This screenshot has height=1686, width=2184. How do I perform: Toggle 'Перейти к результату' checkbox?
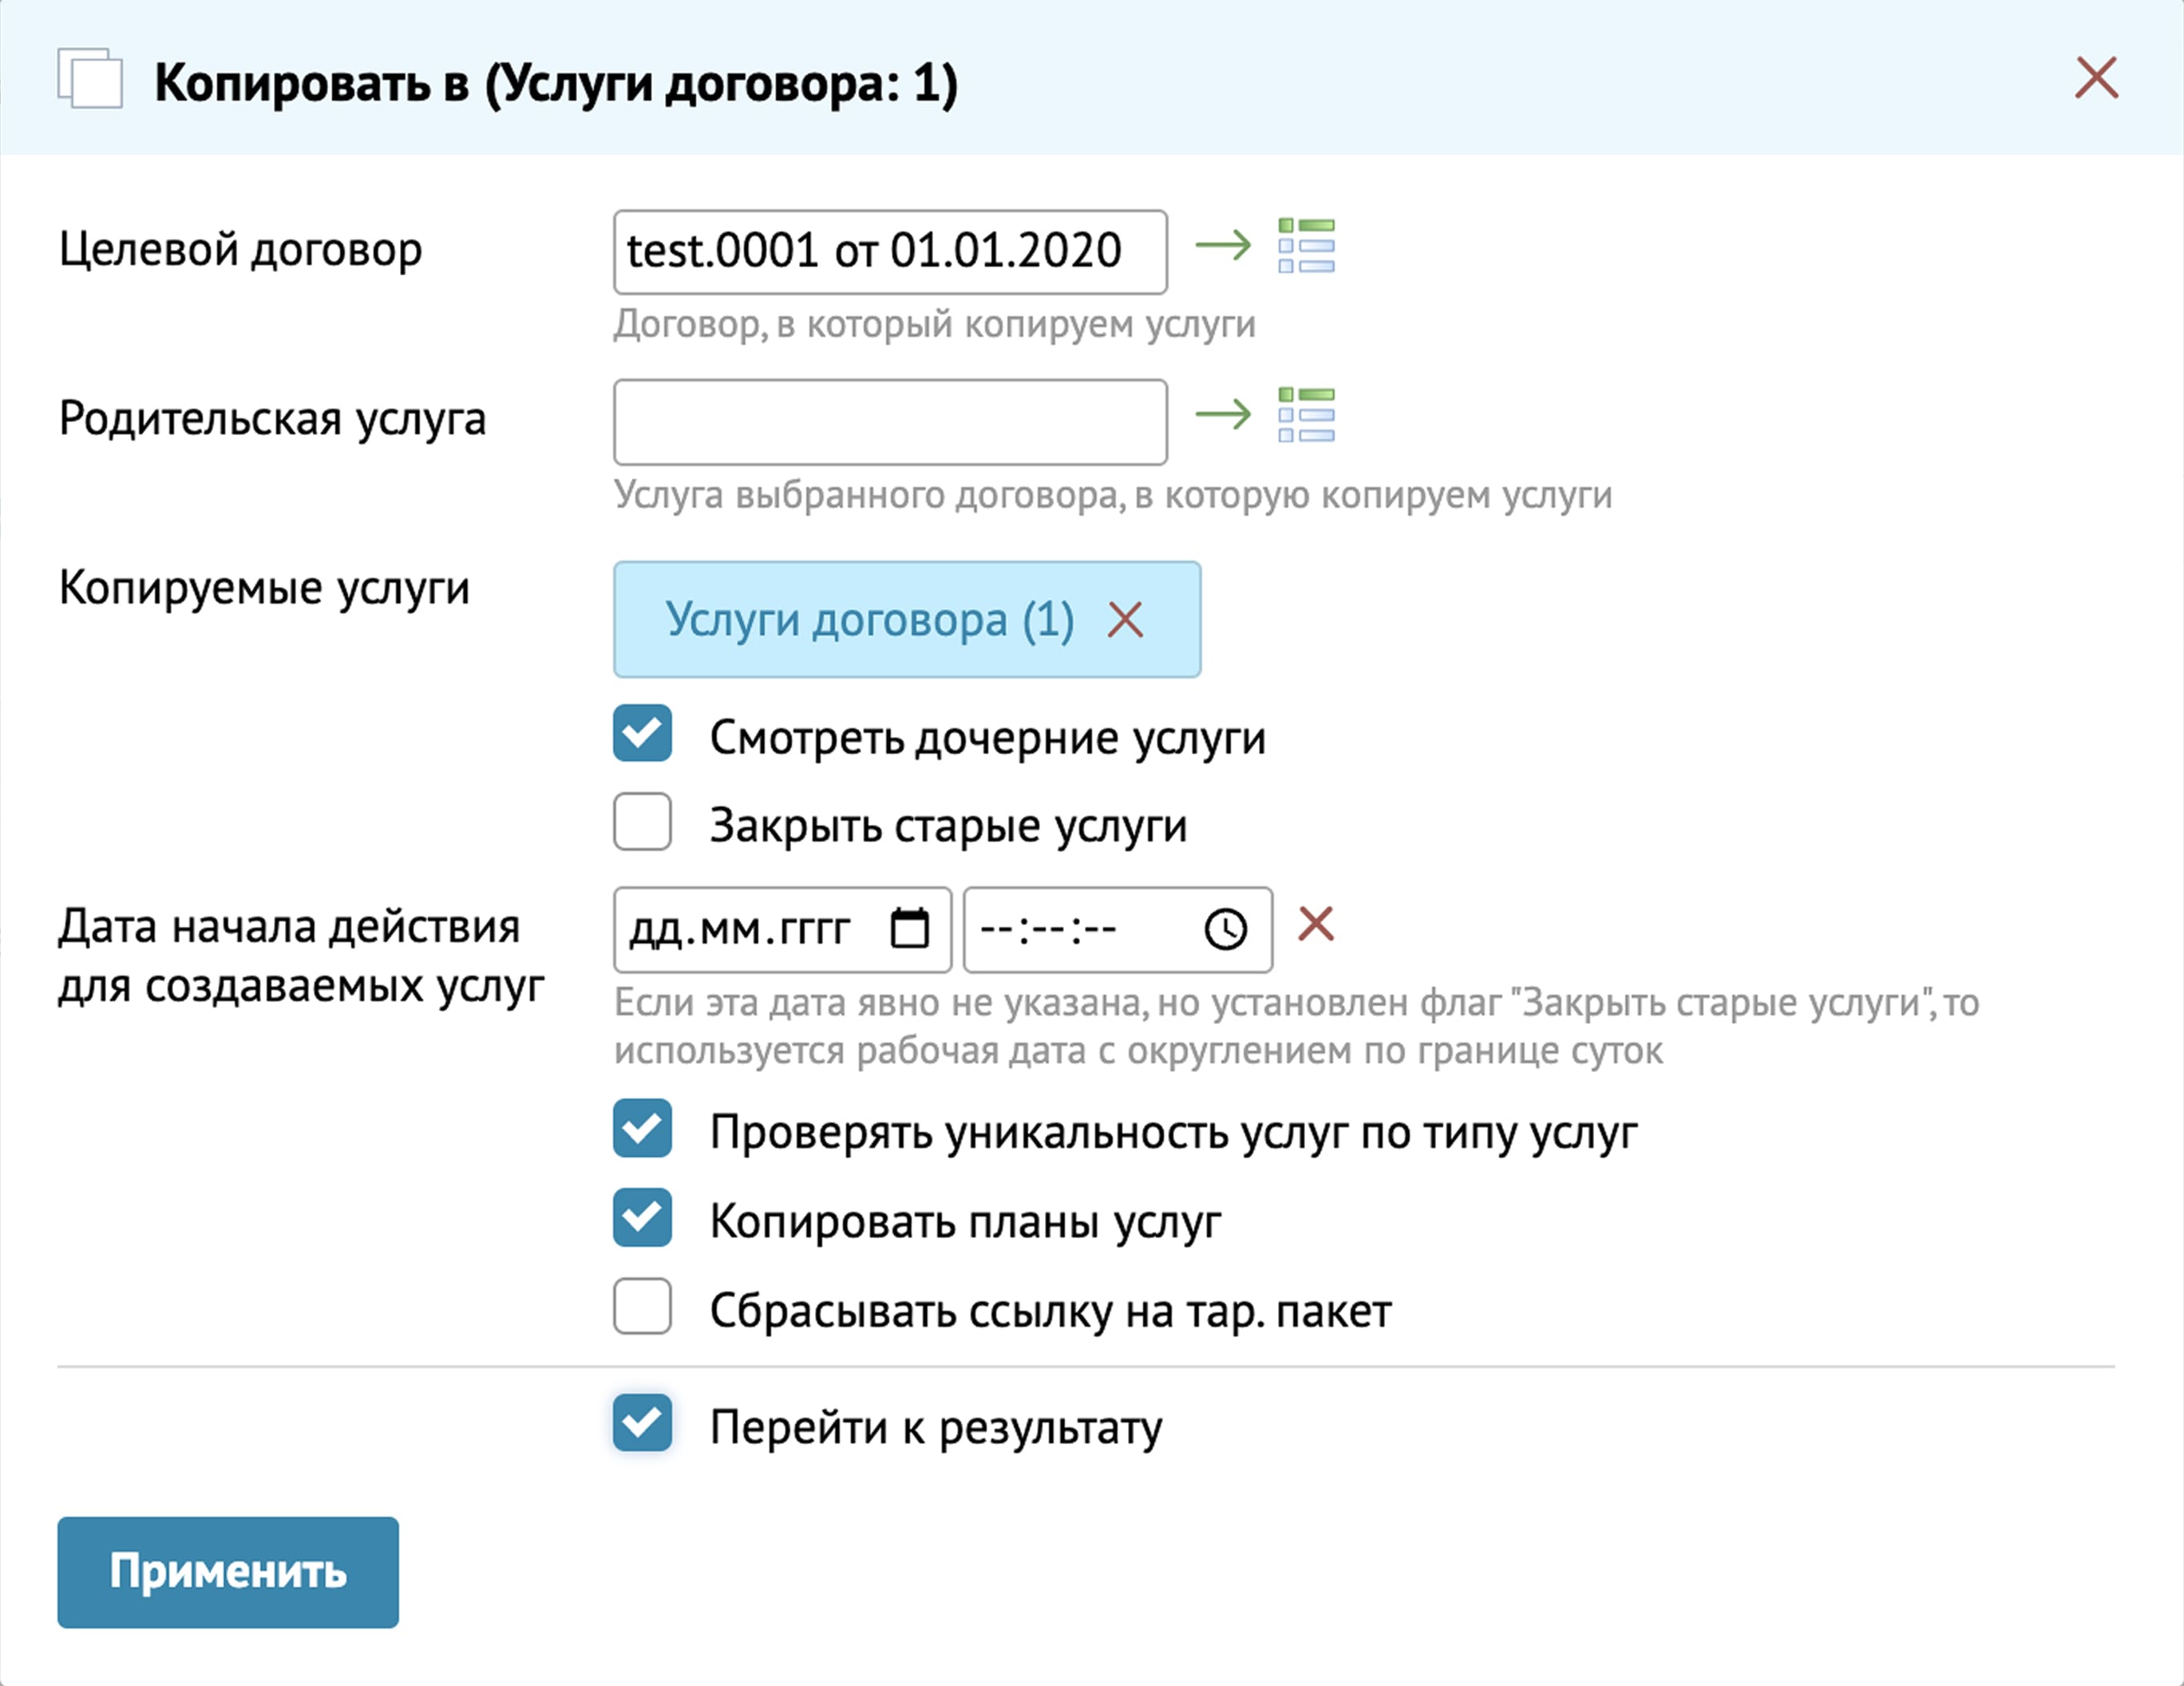[642, 1423]
